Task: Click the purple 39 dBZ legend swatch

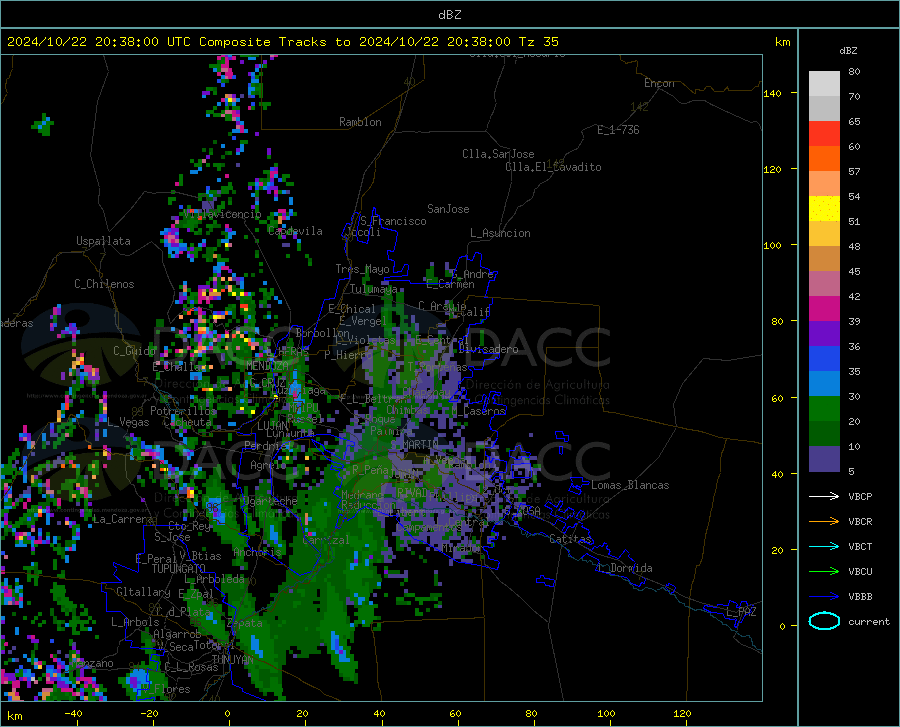Action: [824, 333]
